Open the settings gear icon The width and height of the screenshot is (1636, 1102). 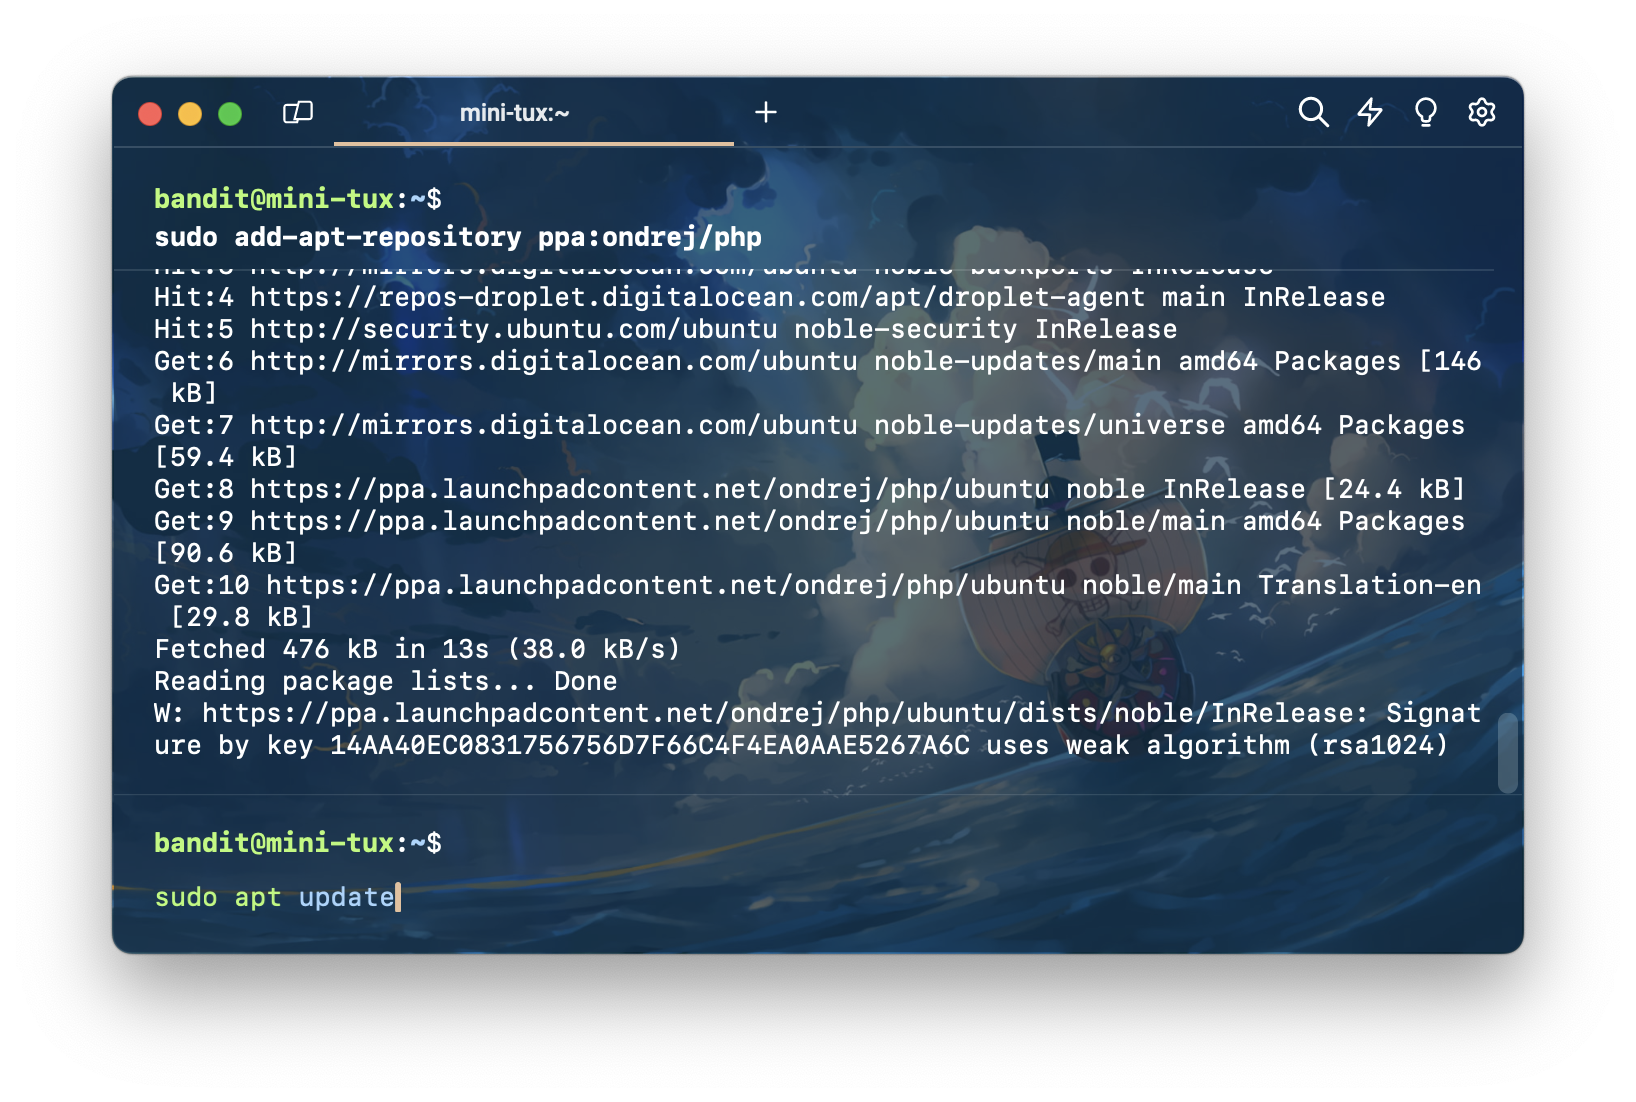(1481, 112)
